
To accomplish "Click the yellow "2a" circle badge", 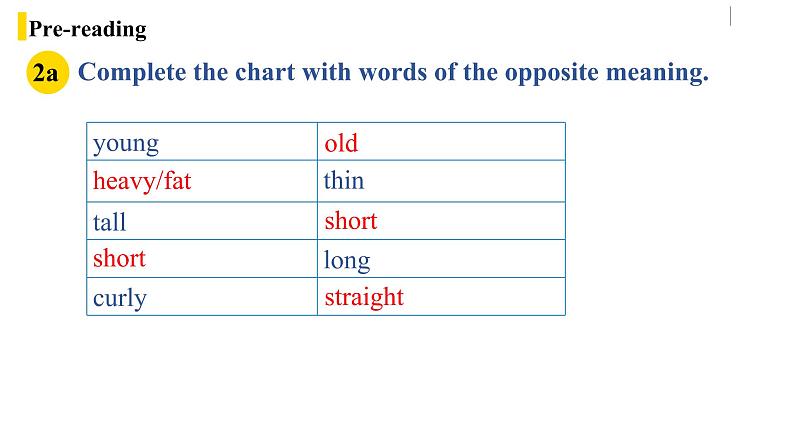I will tap(47, 74).
